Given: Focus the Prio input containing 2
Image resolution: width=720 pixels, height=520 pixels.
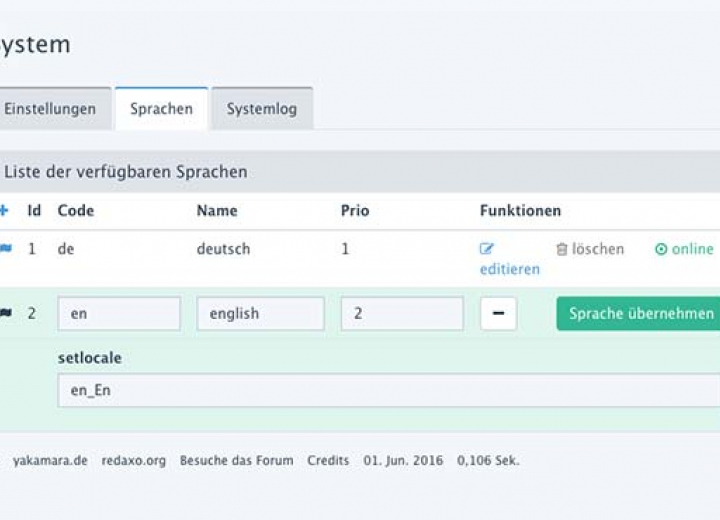Looking at the screenshot, I should click(402, 313).
